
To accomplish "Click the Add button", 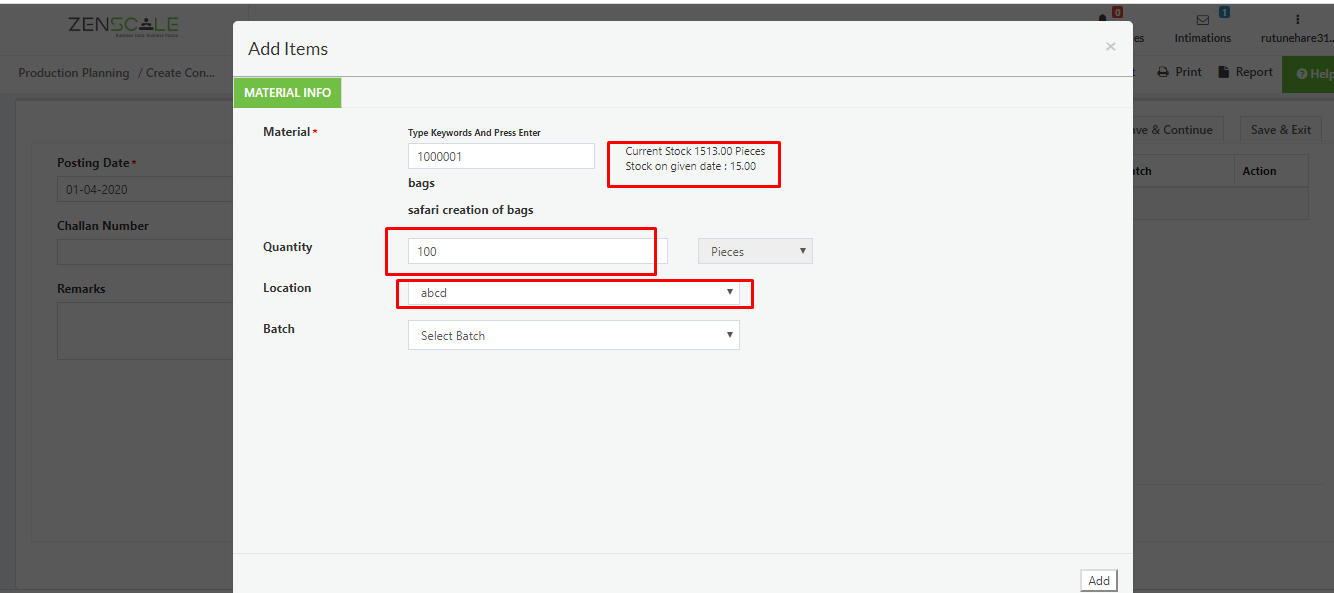I will [x=1099, y=580].
